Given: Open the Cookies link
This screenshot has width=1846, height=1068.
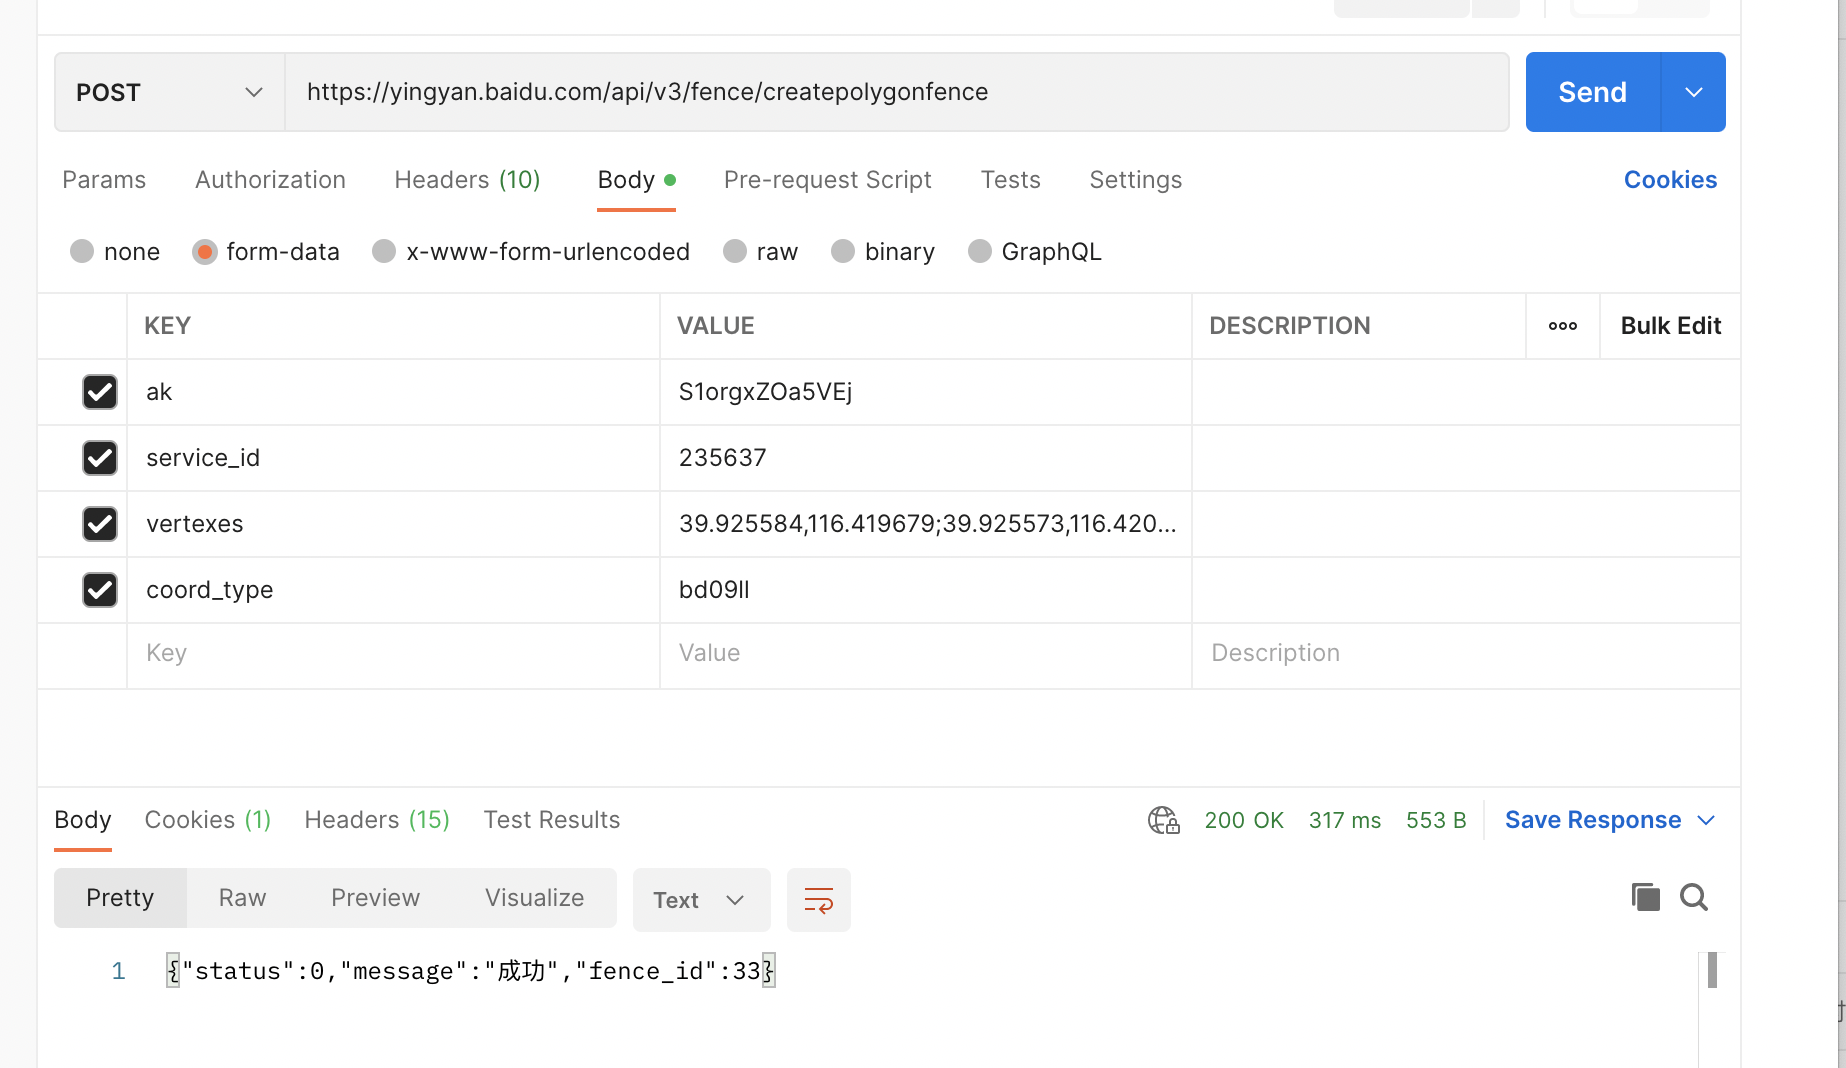Looking at the screenshot, I should tap(1669, 180).
